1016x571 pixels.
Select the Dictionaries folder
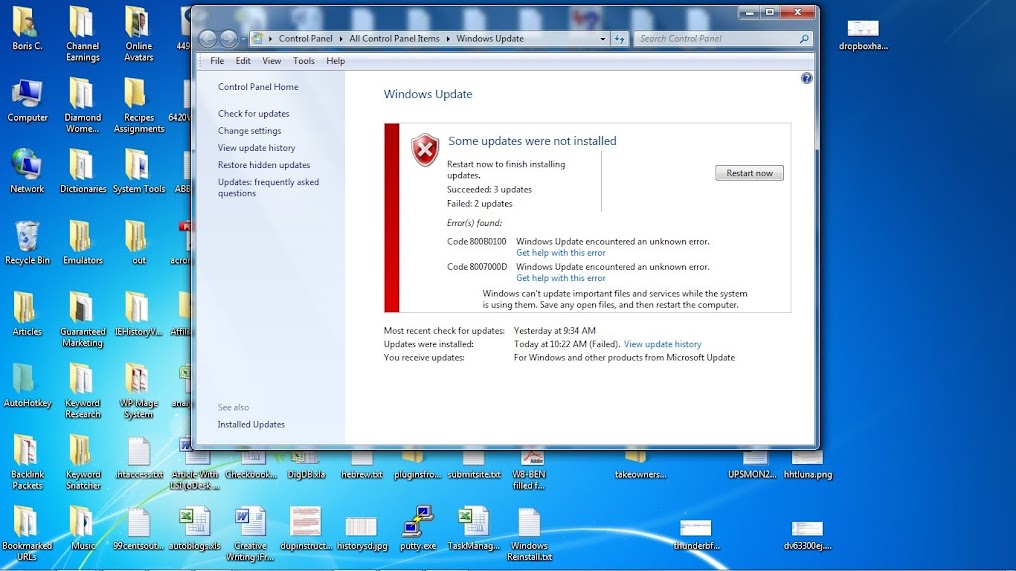click(x=82, y=171)
